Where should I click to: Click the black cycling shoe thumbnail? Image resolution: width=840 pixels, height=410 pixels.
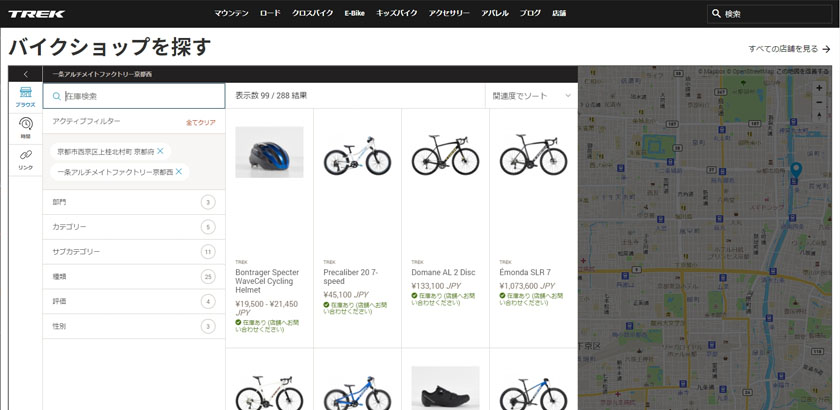point(445,389)
